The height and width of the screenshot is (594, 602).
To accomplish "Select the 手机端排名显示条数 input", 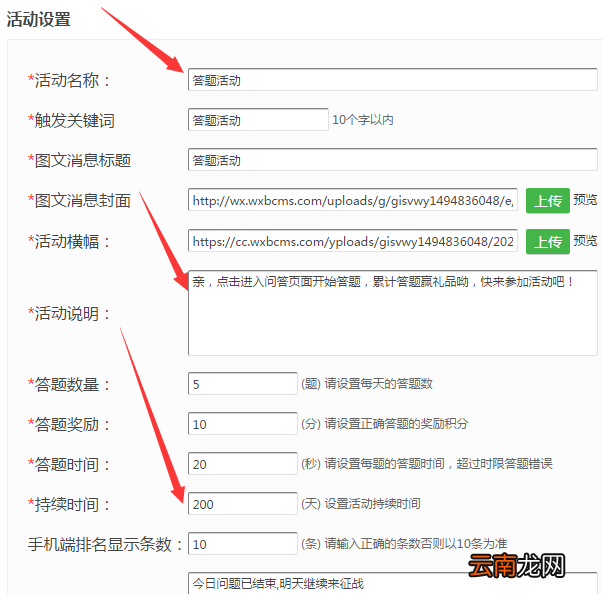I will coord(243,543).
